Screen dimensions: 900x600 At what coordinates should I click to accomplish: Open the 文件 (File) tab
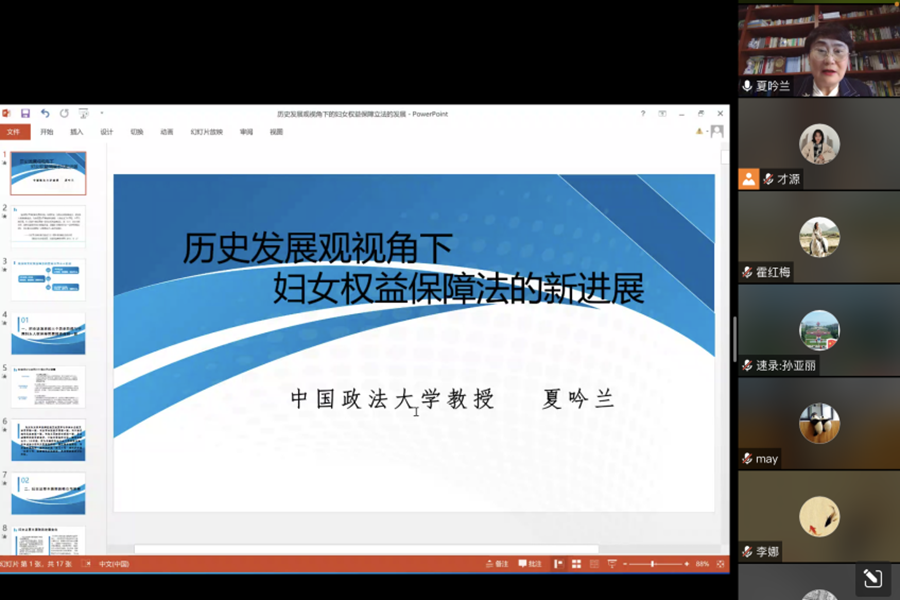click(x=14, y=132)
